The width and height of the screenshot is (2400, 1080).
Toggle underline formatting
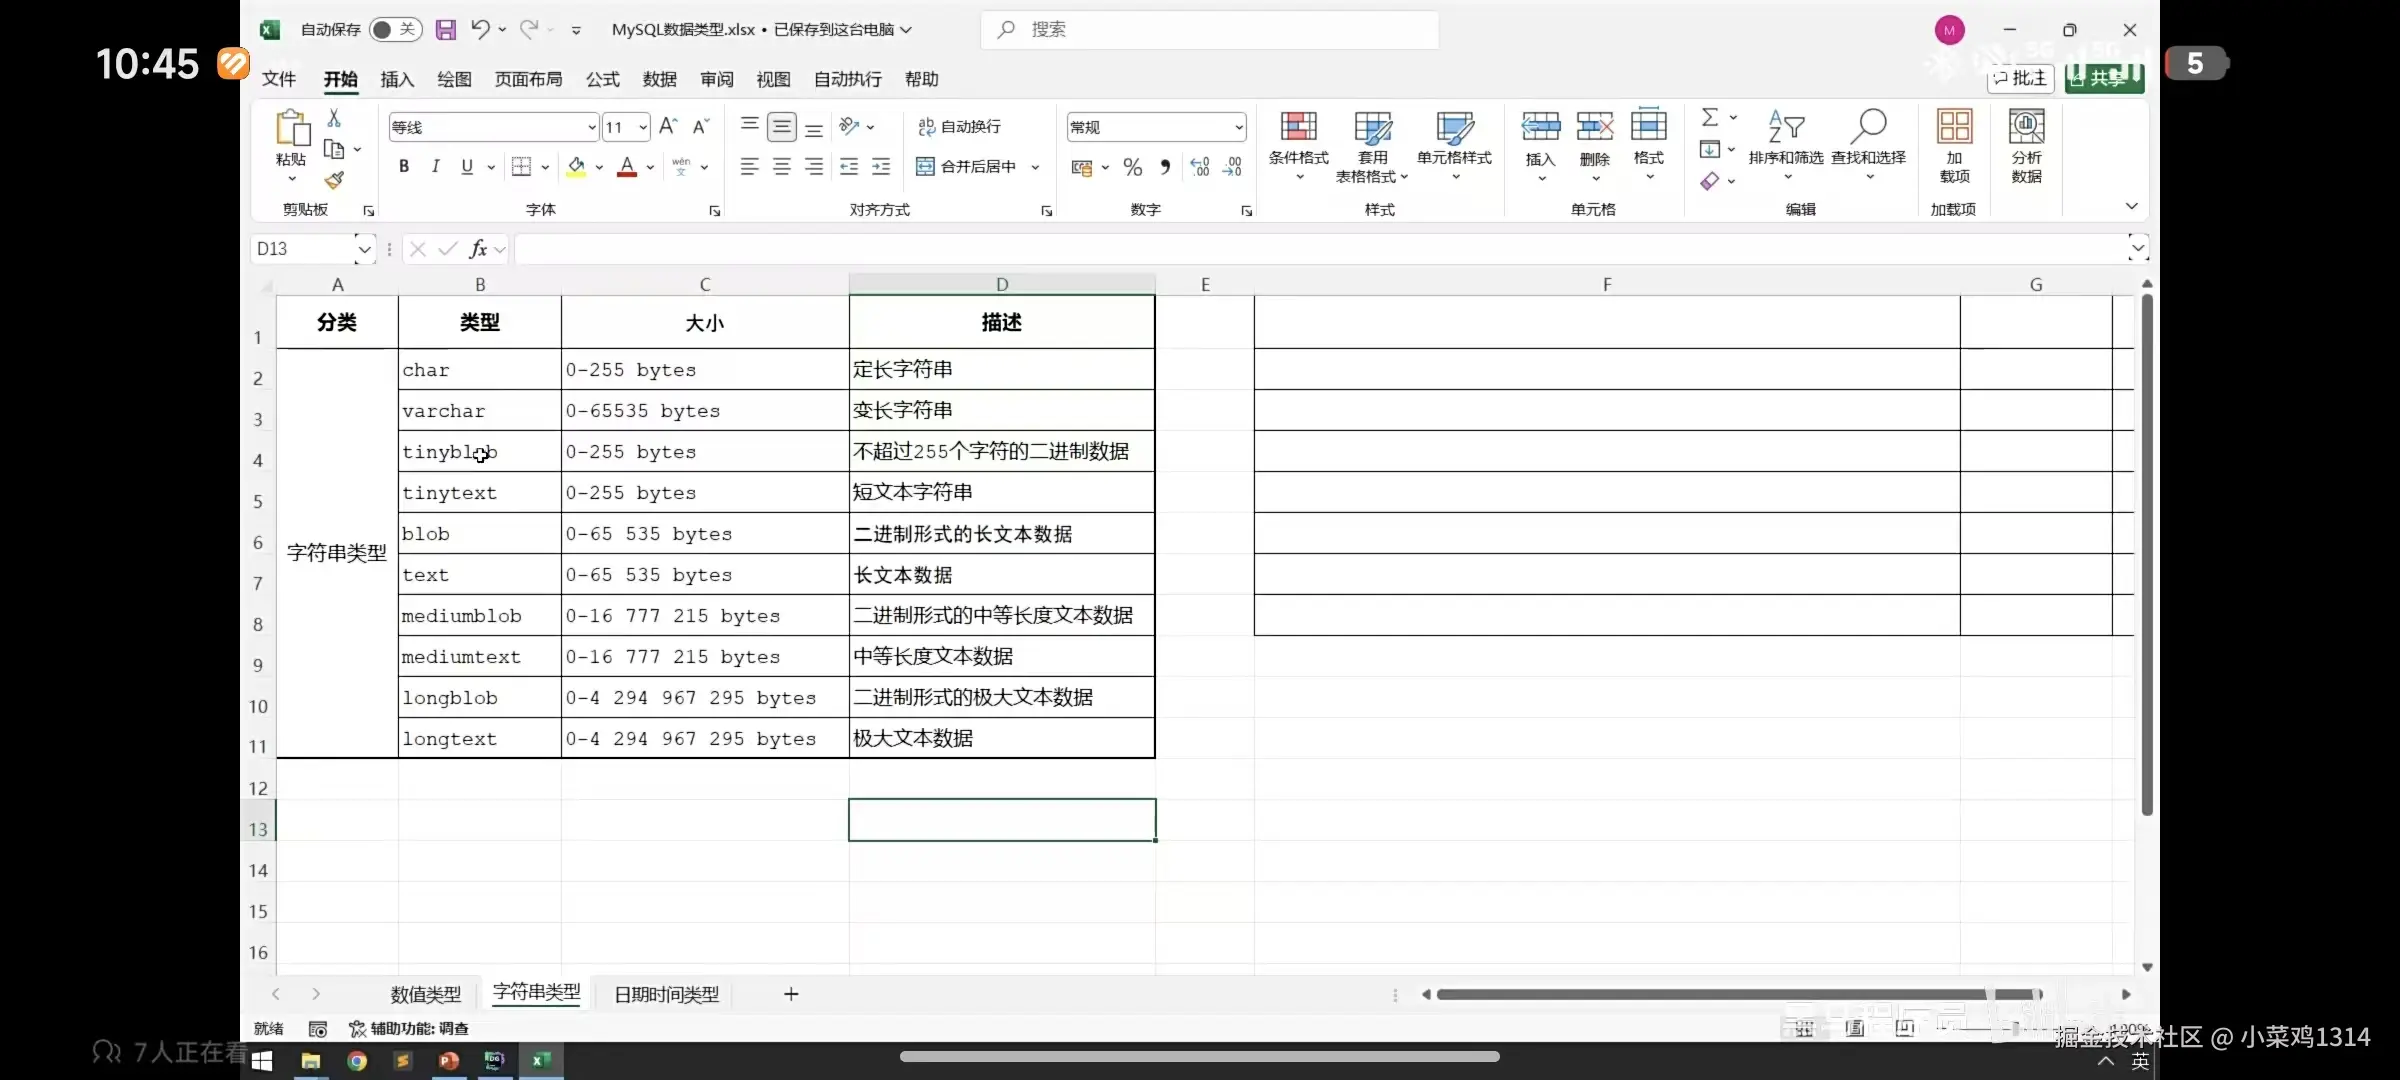point(466,166)
